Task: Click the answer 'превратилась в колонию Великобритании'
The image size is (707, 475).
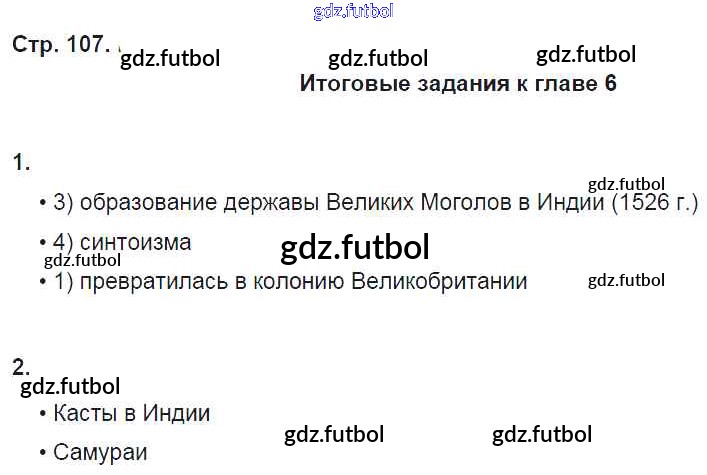Action: point(288,282)
